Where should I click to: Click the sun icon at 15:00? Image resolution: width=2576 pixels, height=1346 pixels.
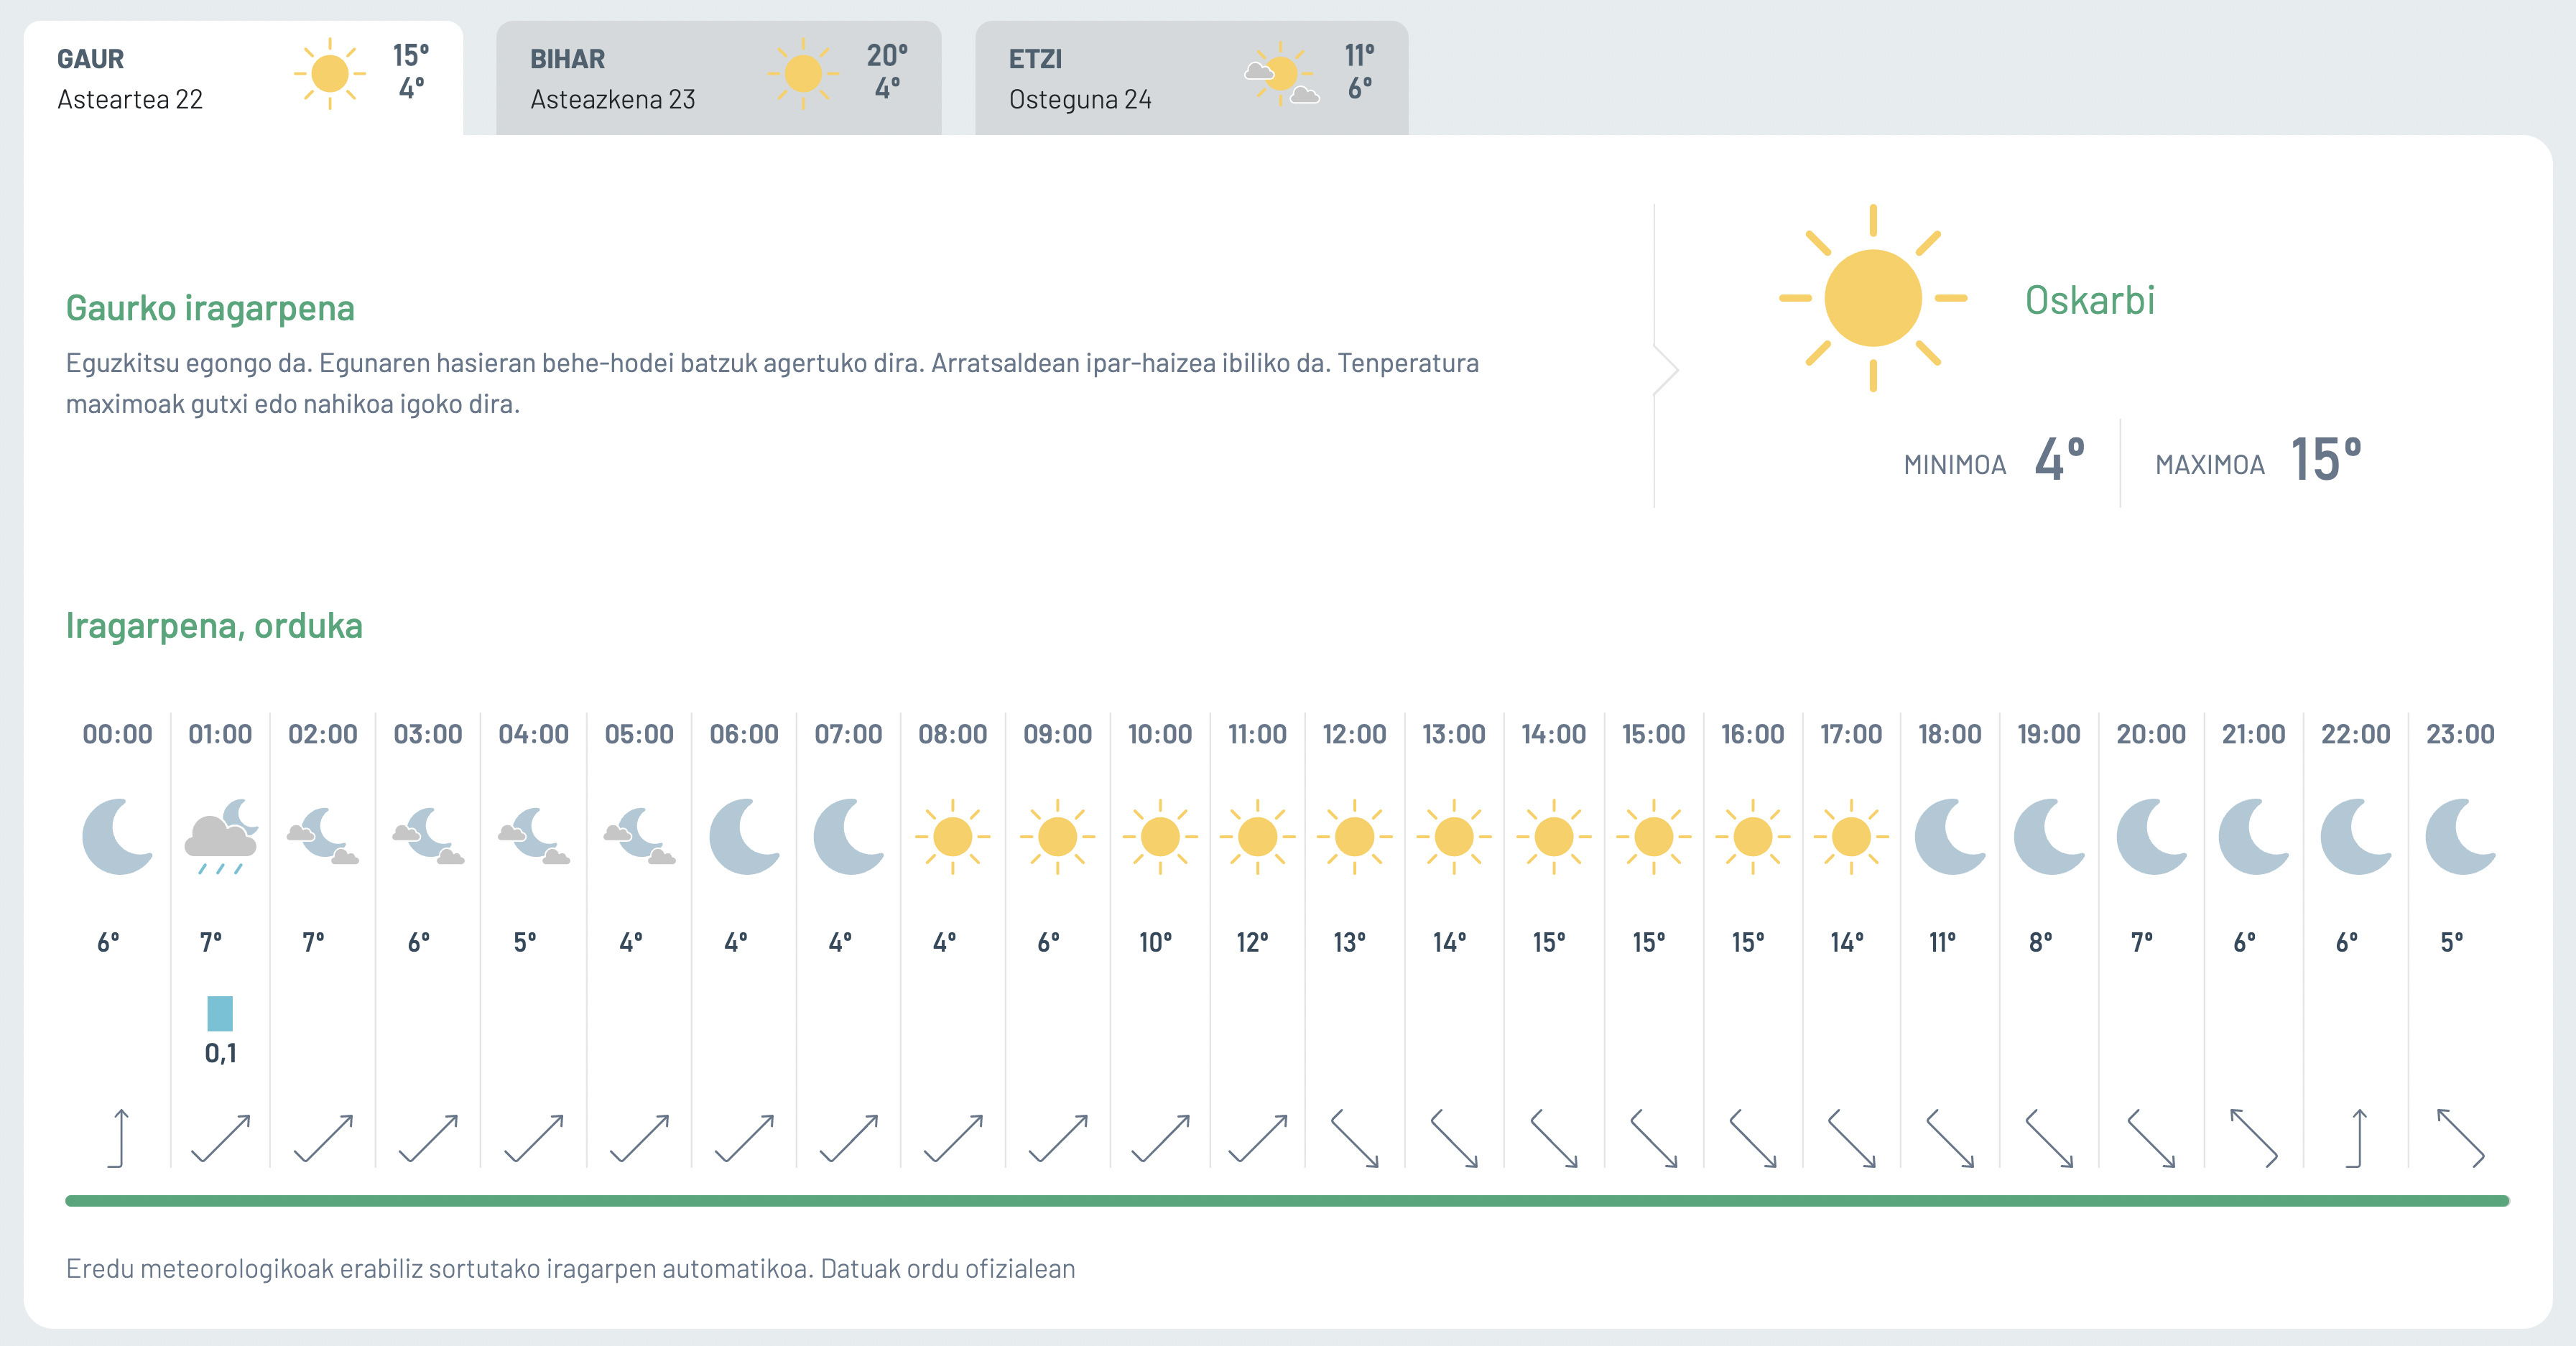pos(1654,837)
